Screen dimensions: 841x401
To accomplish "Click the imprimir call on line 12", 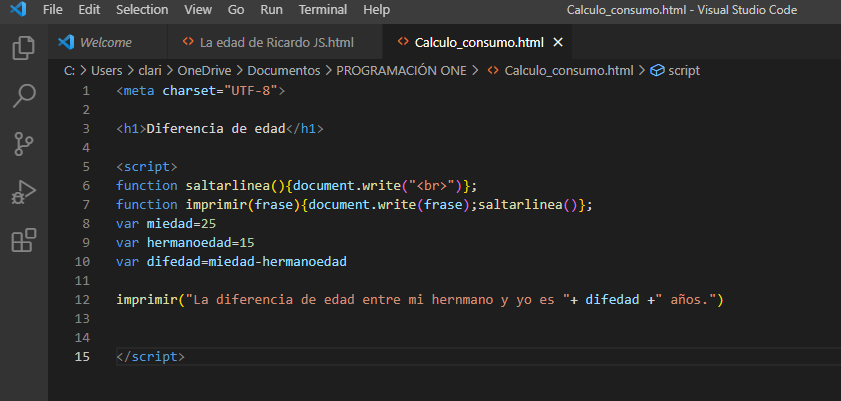I will (x=147, y=300).
